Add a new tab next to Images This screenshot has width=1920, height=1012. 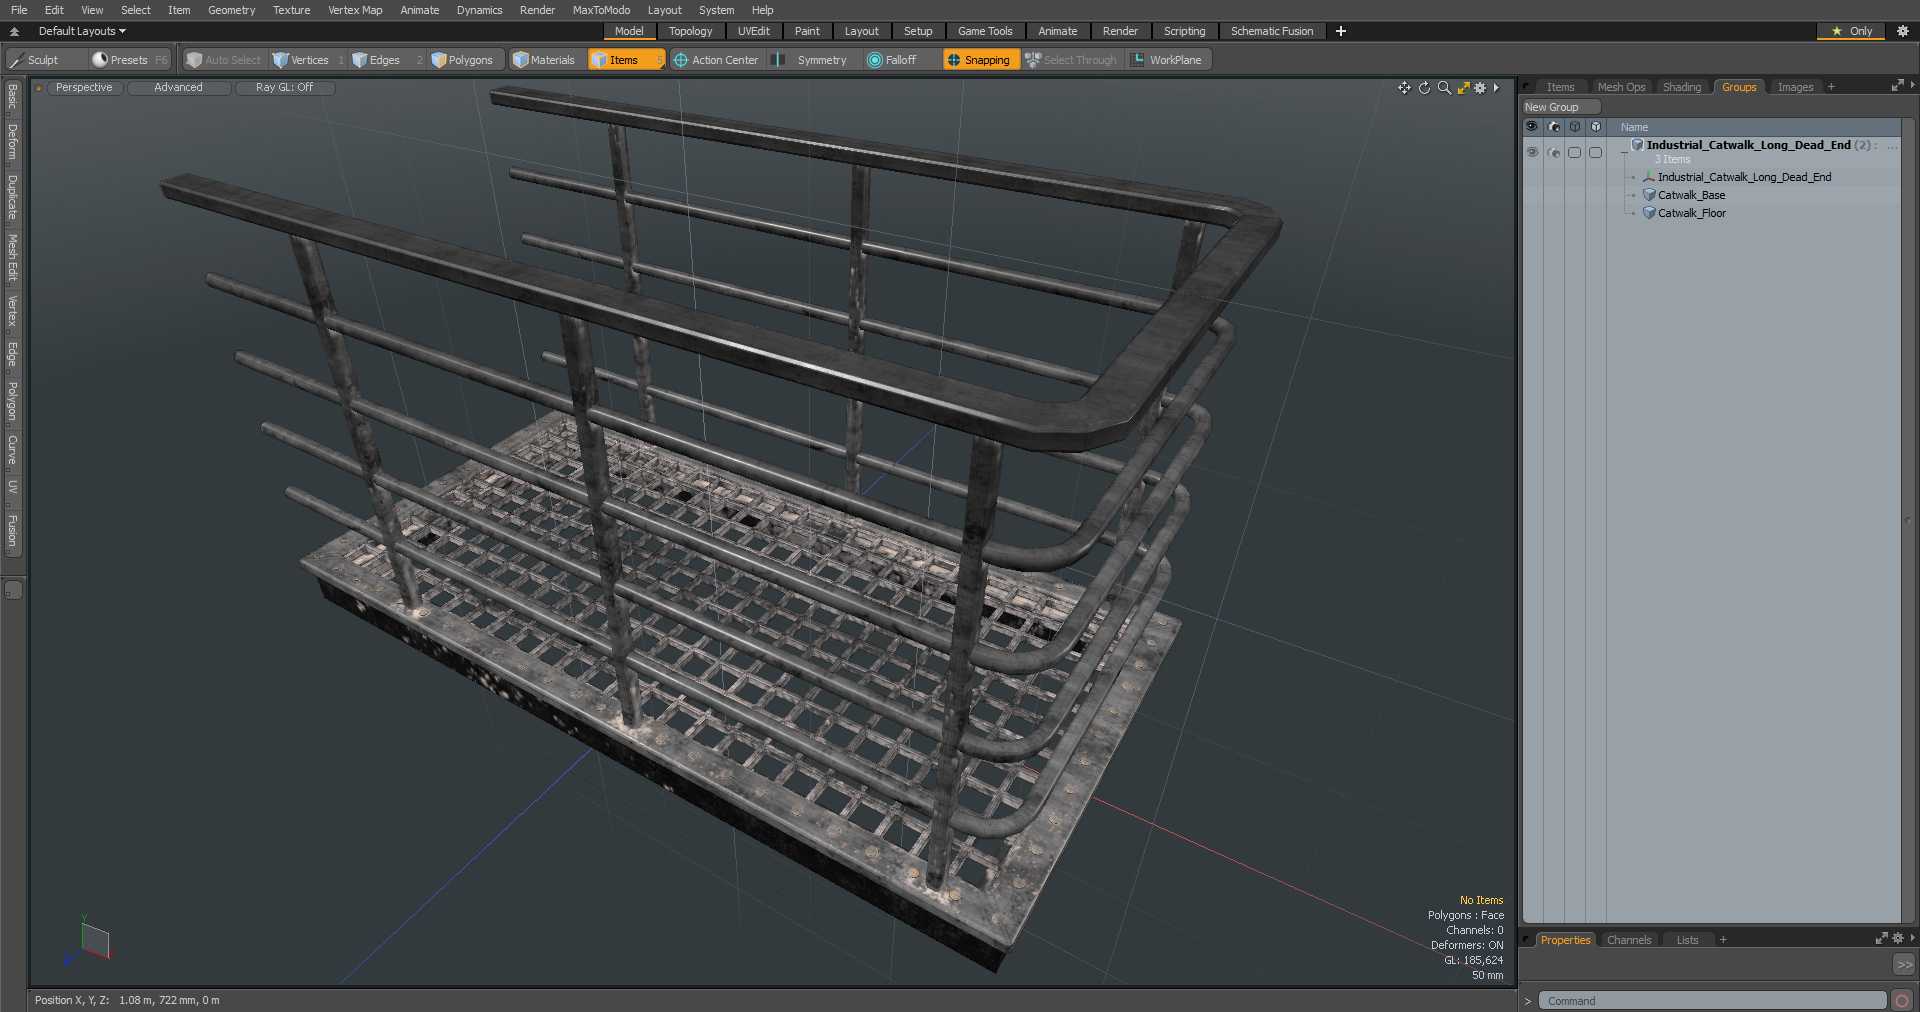coord(1831,87)
